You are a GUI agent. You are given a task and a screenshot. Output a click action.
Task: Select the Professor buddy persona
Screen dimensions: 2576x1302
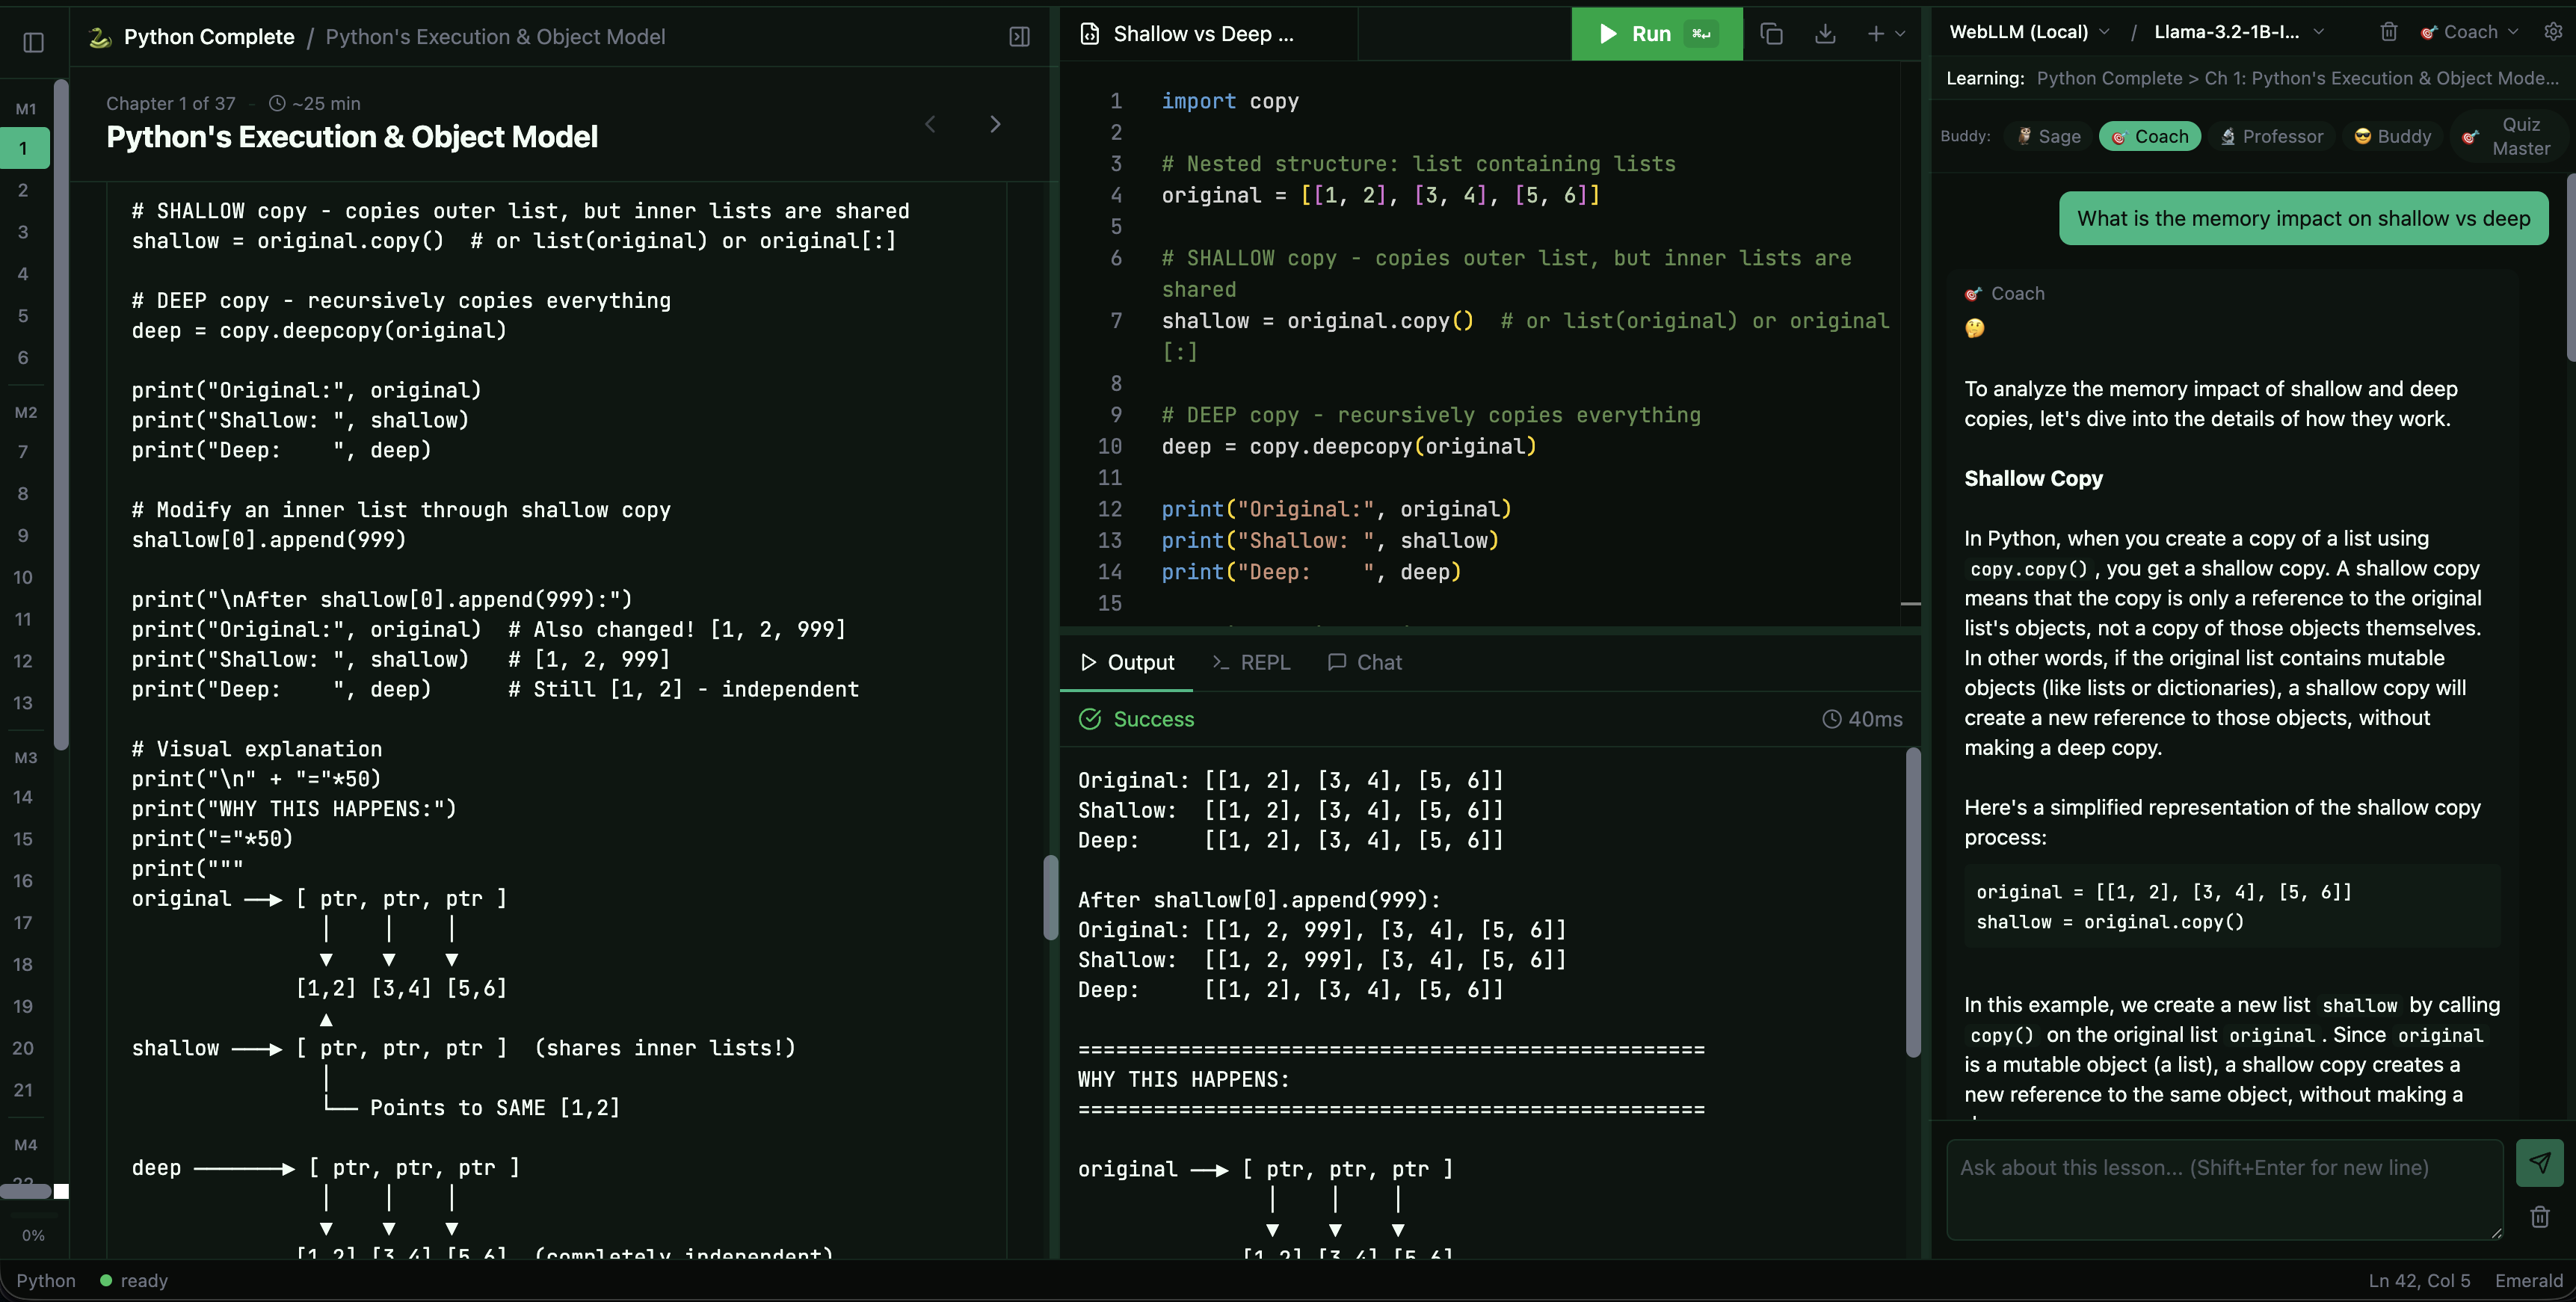coord(2271,136)
